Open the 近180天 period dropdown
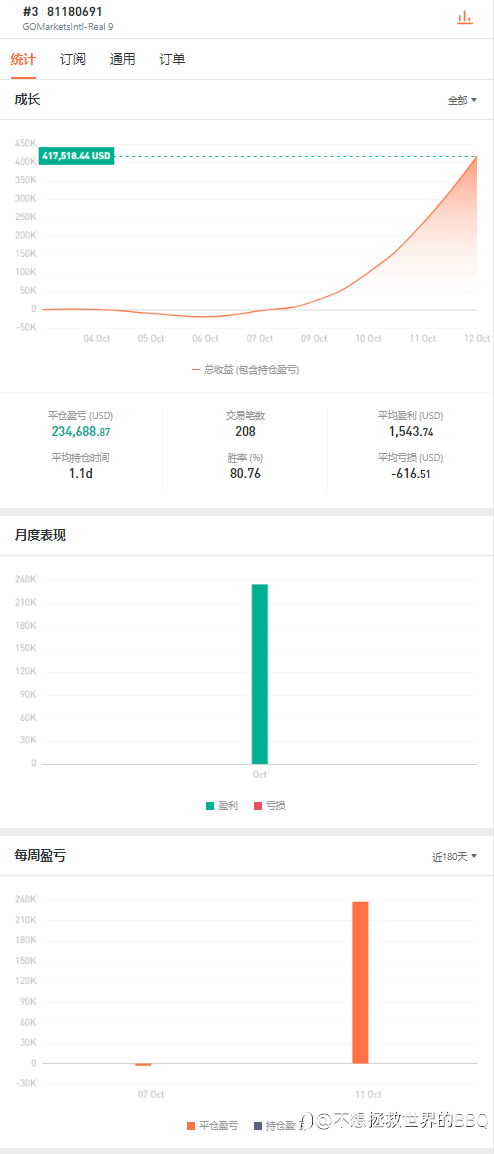Viewport: 494px width, 1154px height. point(454,856)
